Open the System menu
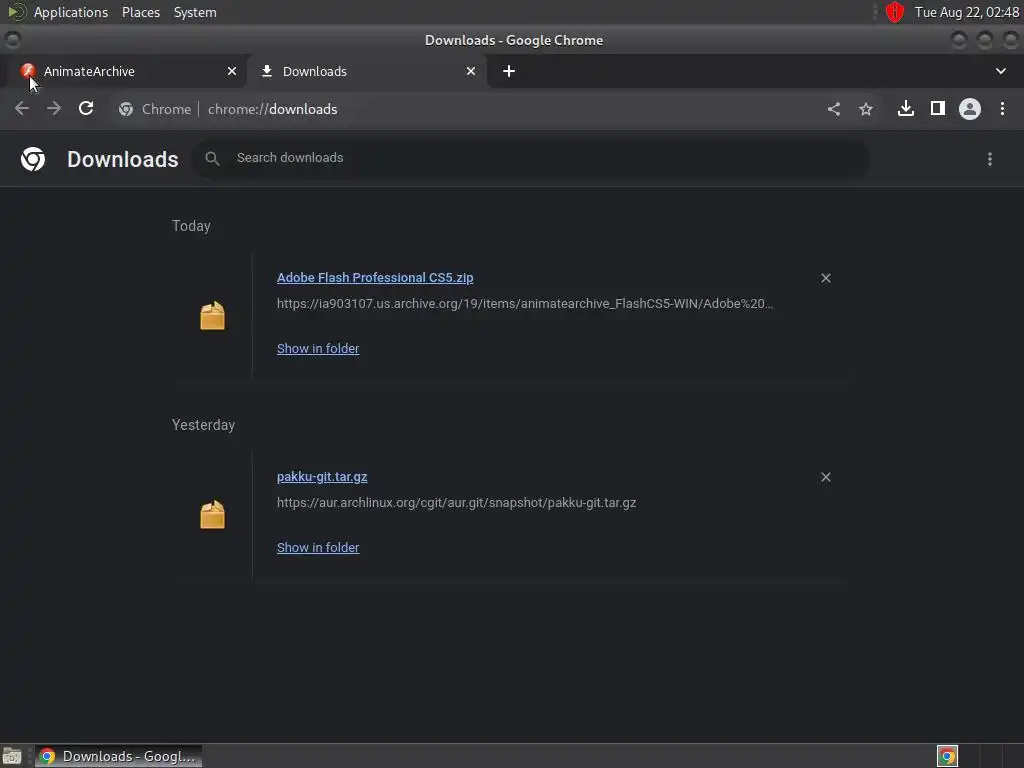Screen dimensions: 1024x768 pos(195,12)
